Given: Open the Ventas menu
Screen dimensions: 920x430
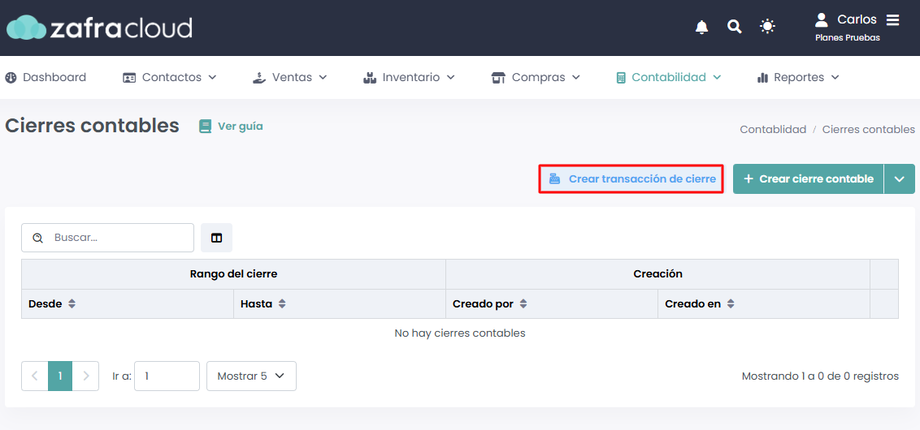Looking at the screenshot, I should [290, 77].
